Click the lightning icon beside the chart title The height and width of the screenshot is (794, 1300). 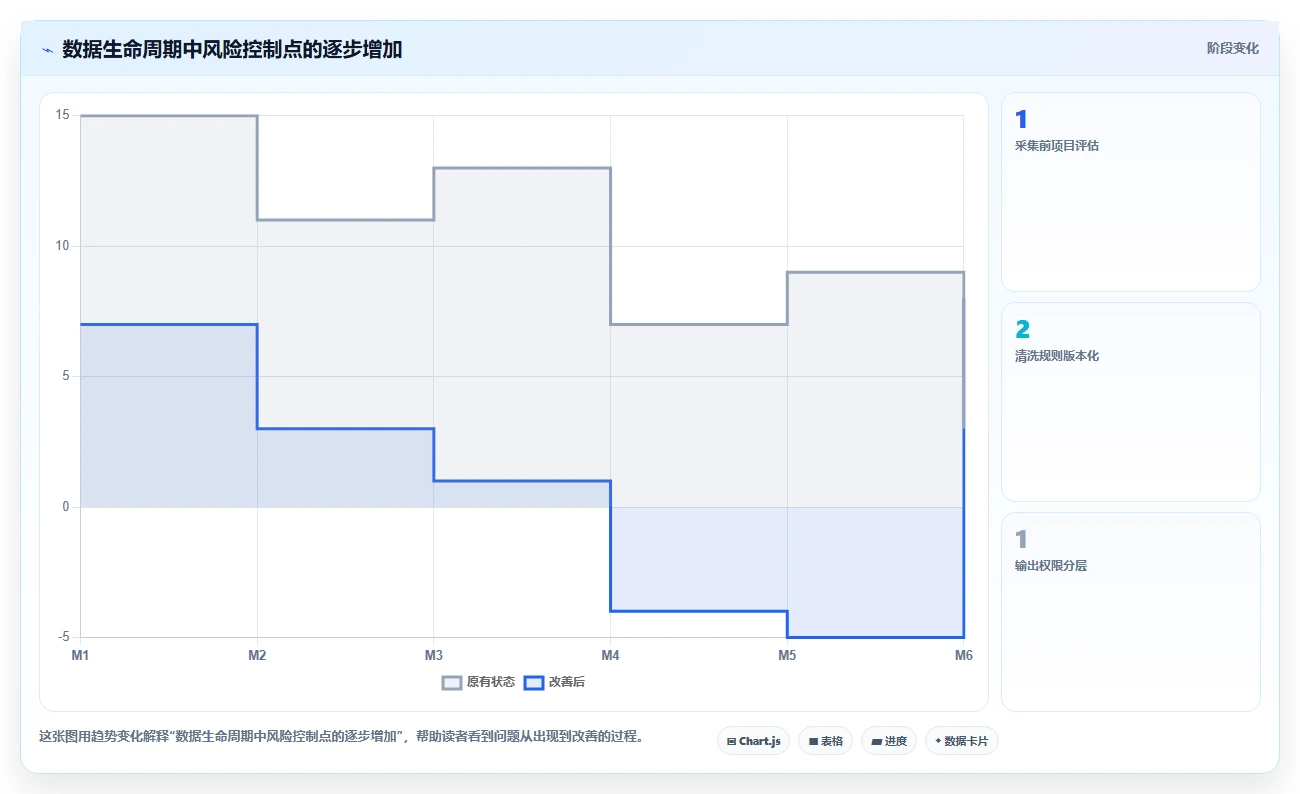click(x=47, y=50)
